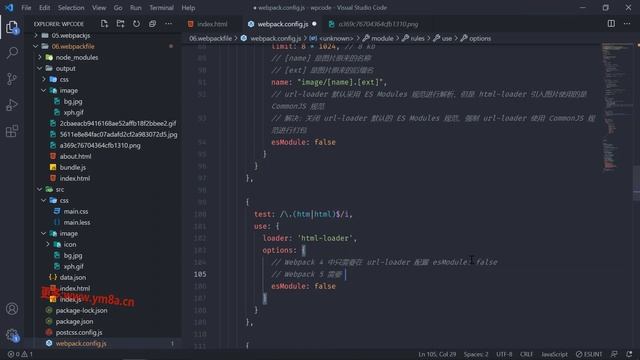
Task: Expand the css folder under output
Action: pyautogui.click(x=64, y=80)
